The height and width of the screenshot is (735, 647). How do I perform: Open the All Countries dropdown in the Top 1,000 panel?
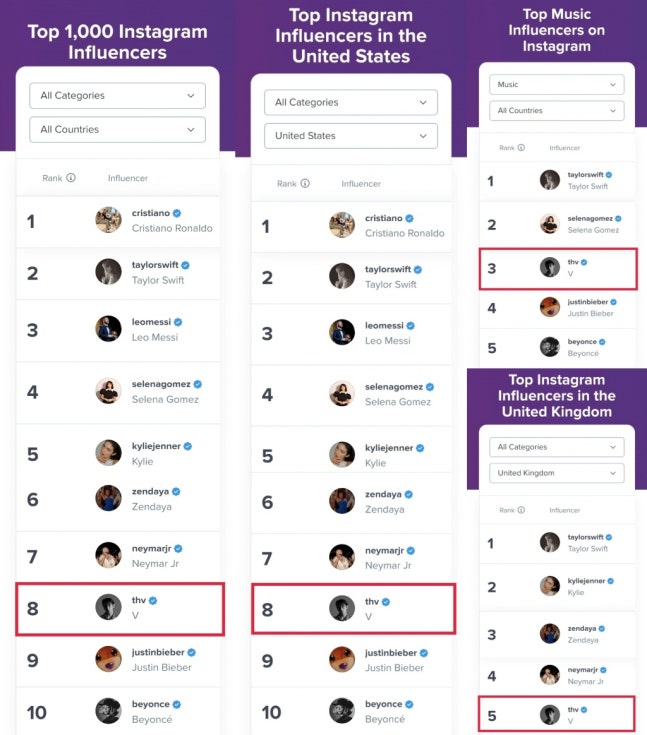117,130
